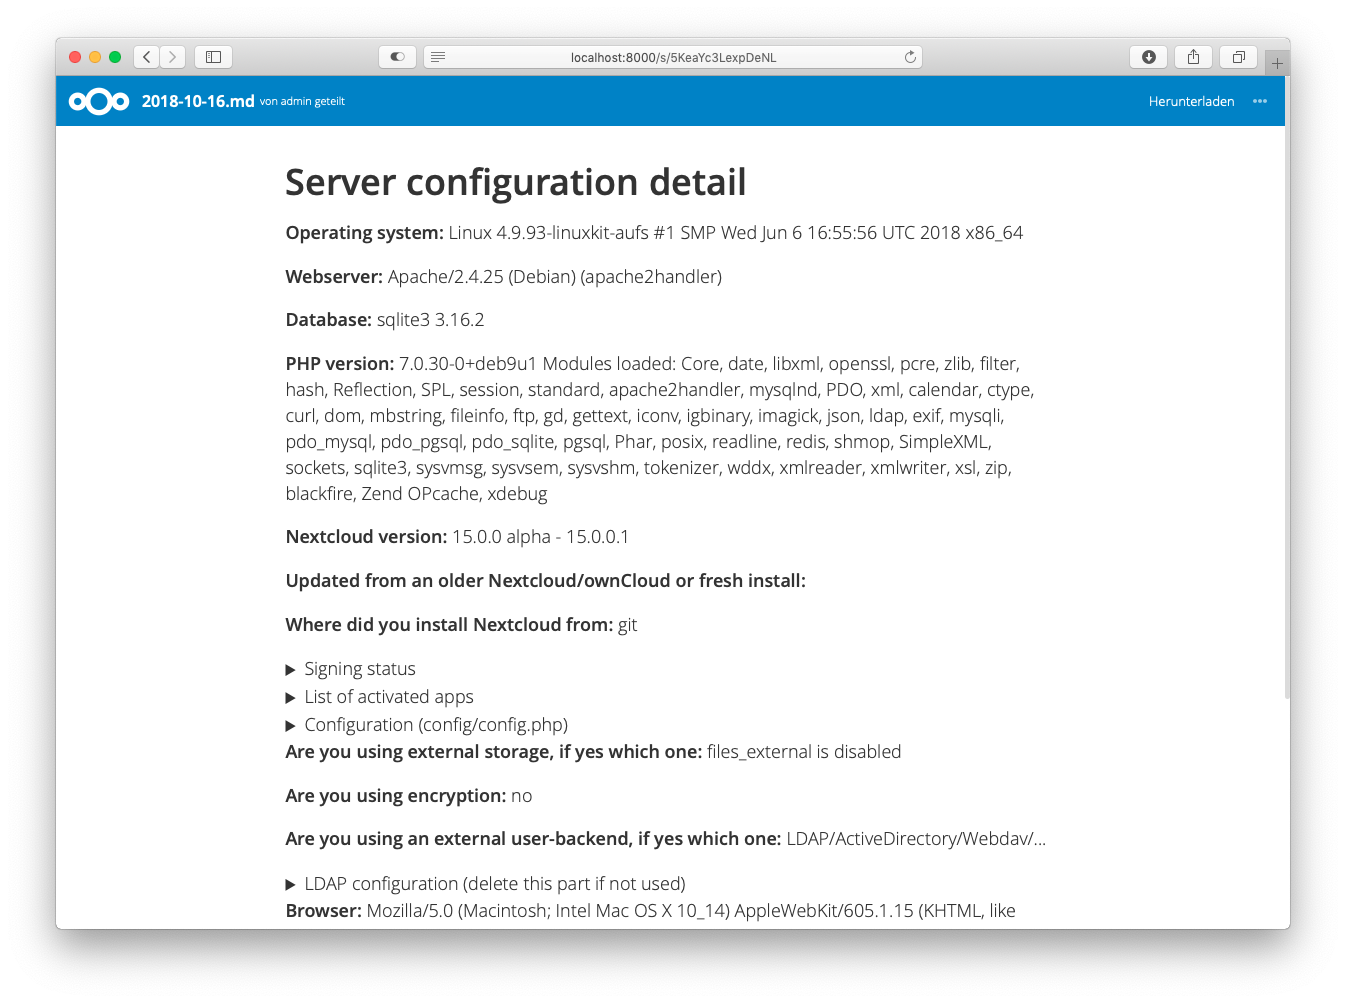Expand LDAP configuration section

click(486, 884)
